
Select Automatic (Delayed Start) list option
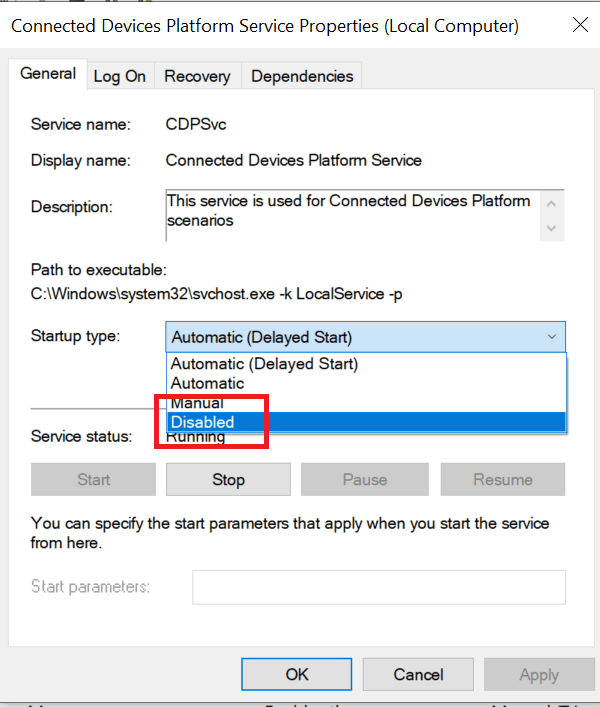point(366,364)
